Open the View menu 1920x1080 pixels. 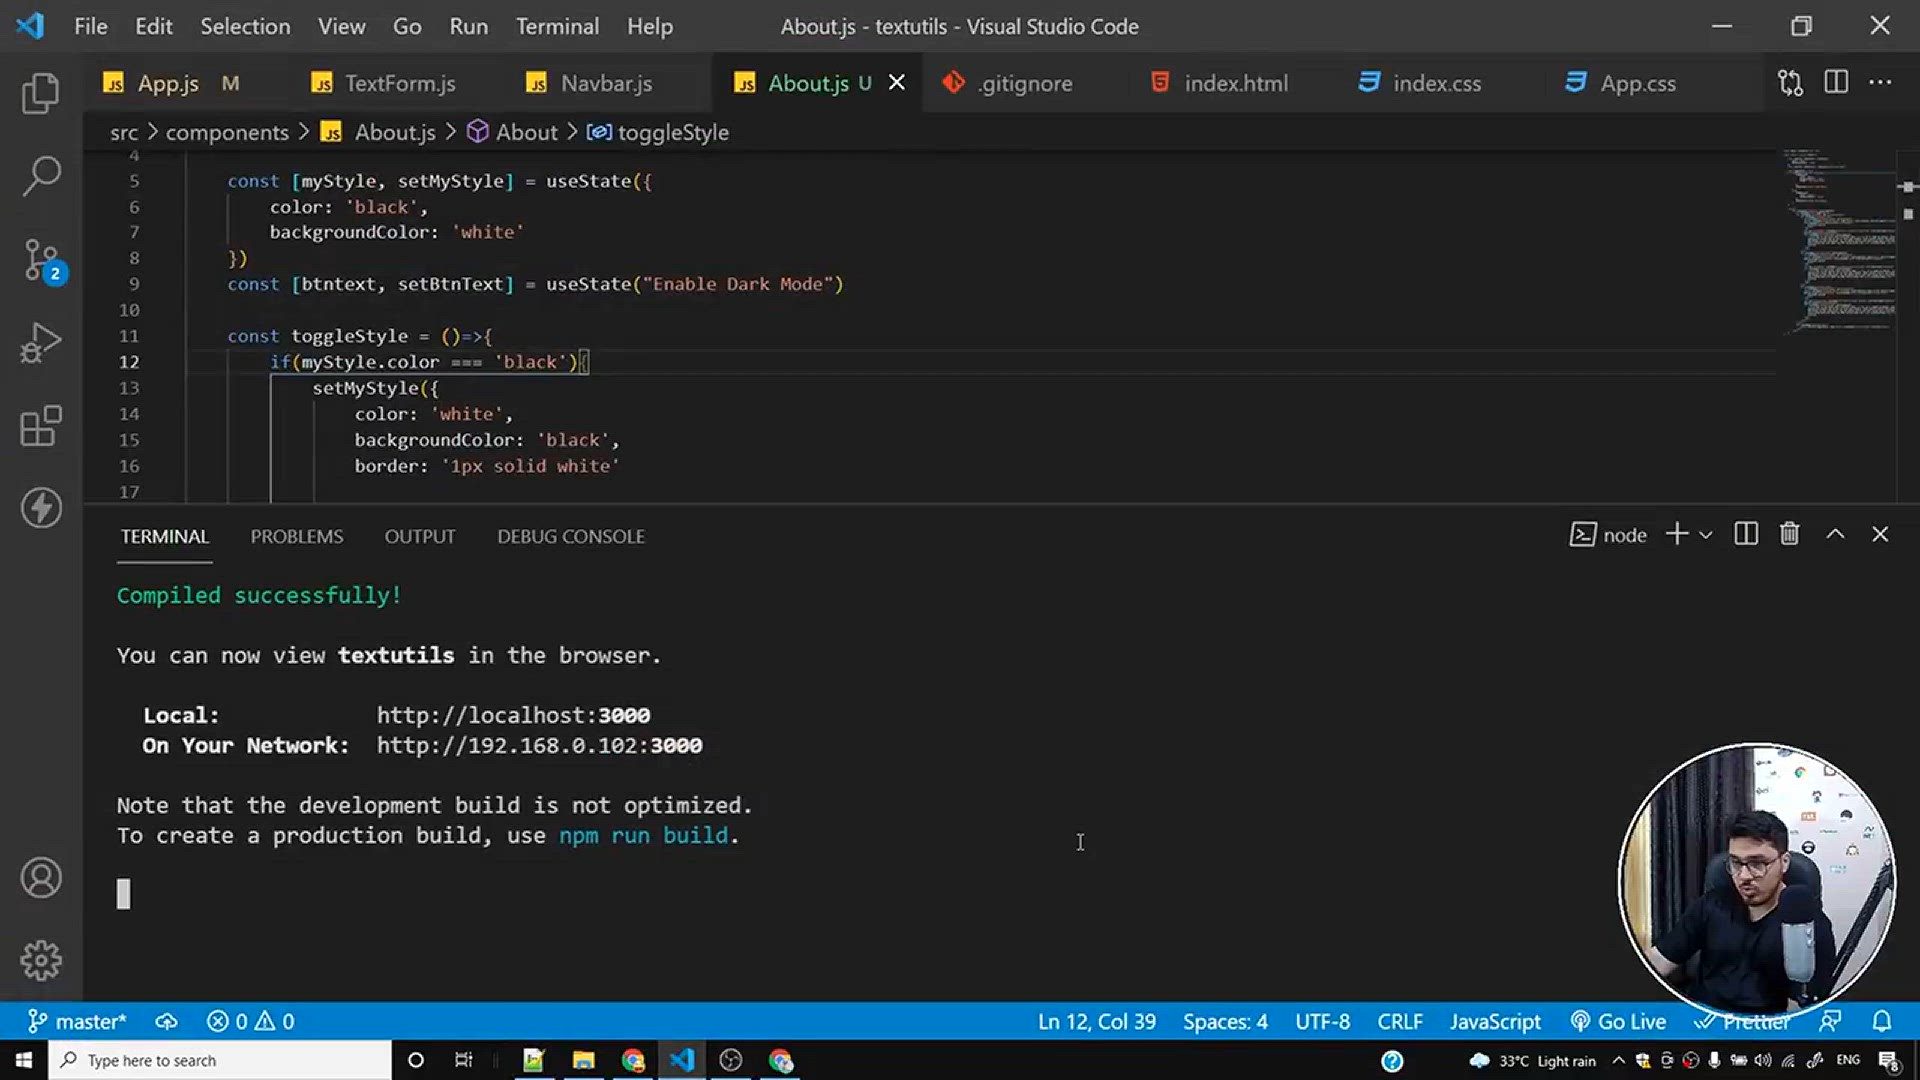coord(342,27)
